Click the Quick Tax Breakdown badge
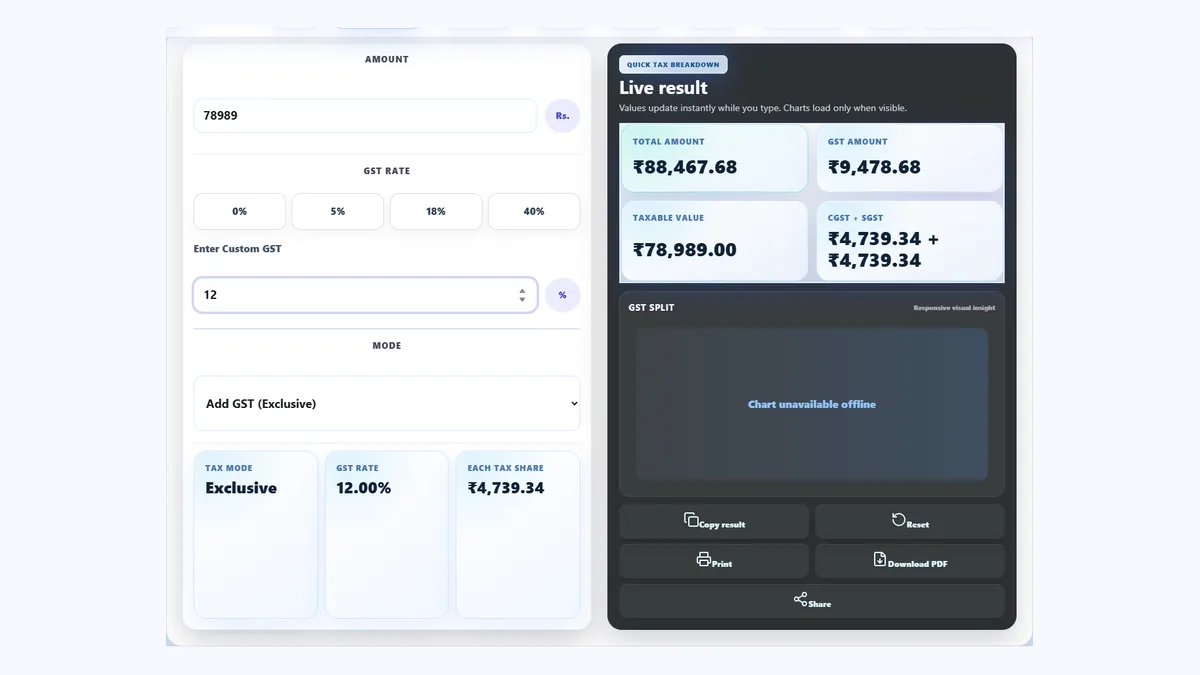The width and height of the screenshot is (1200, 675). coord(673,64)
